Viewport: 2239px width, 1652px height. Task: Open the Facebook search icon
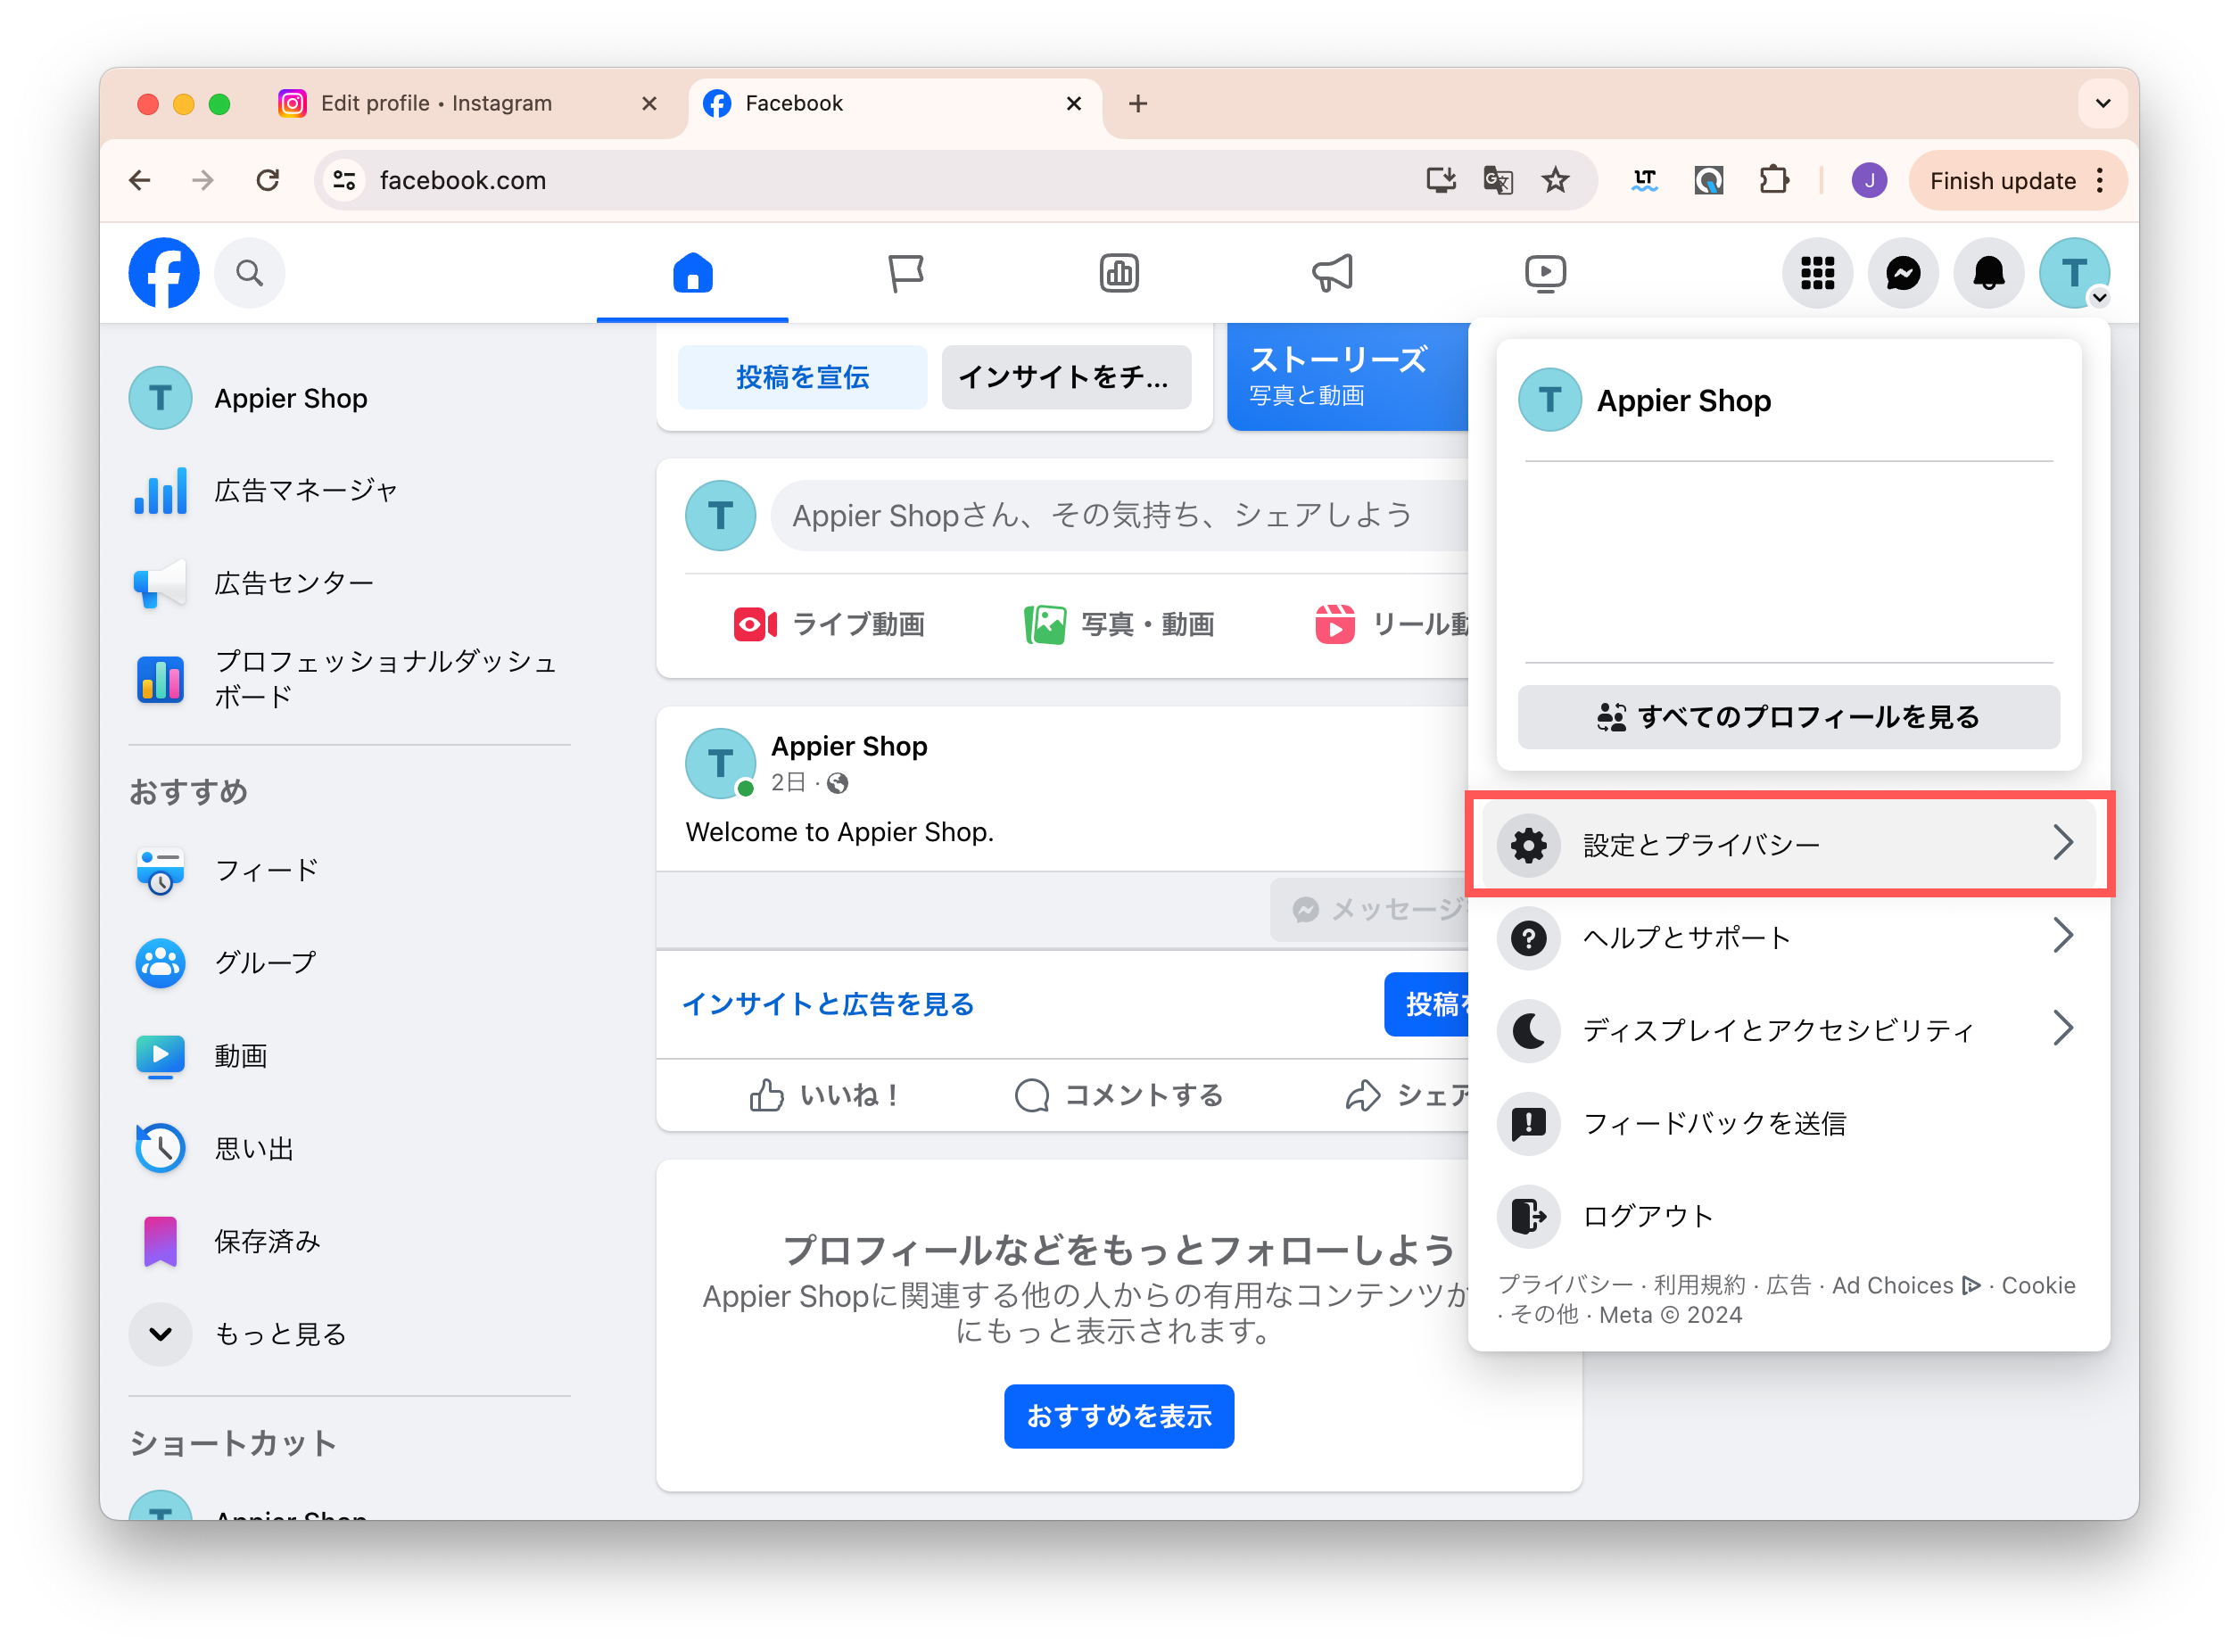pyautogui.click(x=250, y=273)
